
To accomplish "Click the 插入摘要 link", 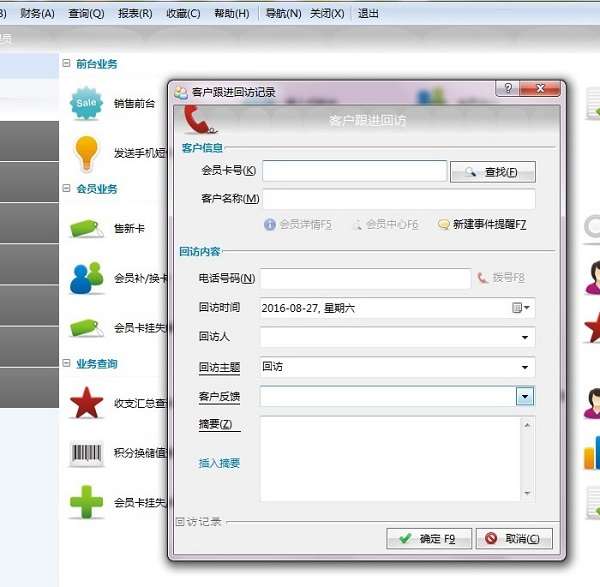I will pyautogui.click(x=219, y=463).
